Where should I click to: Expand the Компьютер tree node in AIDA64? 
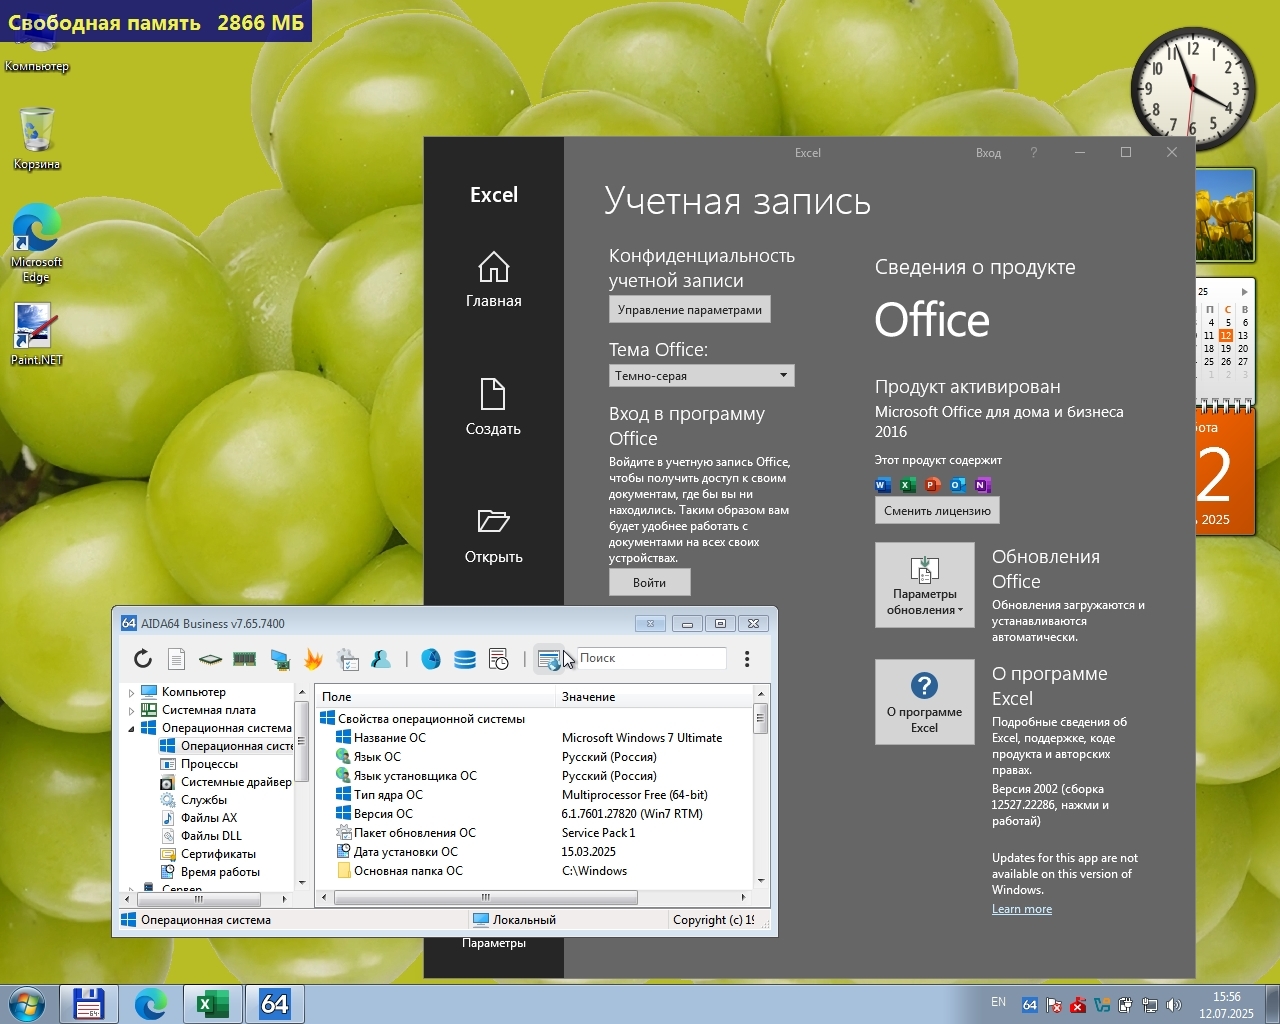tap(131, 692)
